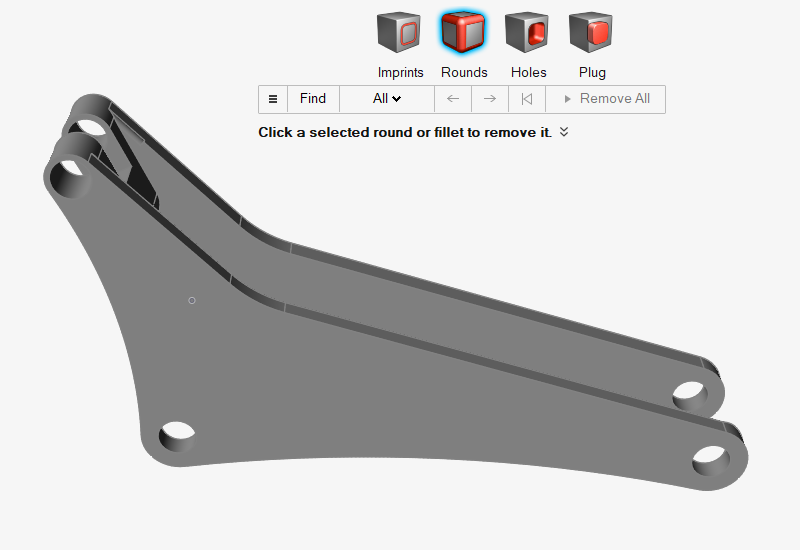Click the Remove All button

coord(606,99)
